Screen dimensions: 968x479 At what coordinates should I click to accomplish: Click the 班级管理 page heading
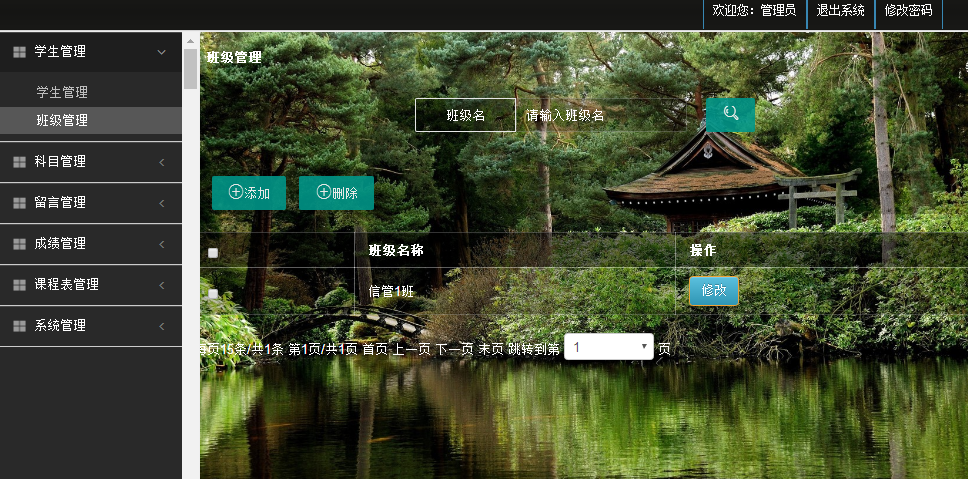(x=234, y=58)
